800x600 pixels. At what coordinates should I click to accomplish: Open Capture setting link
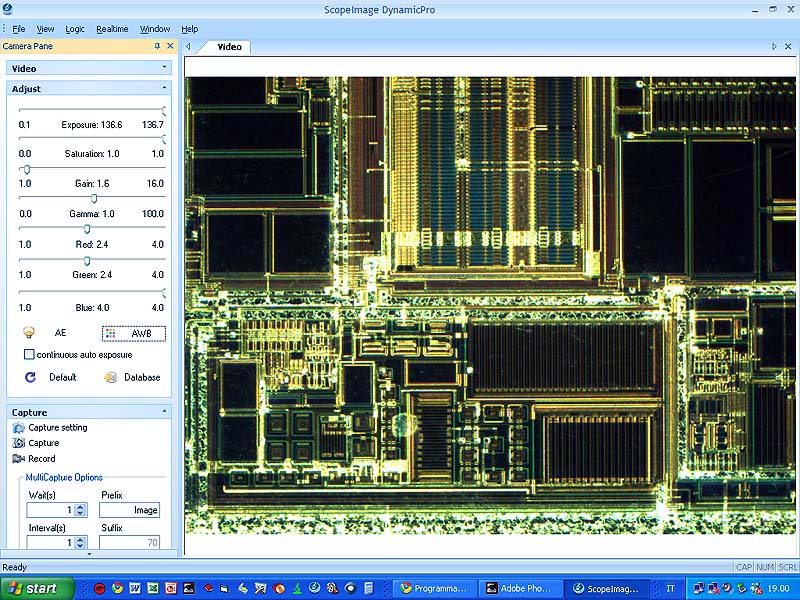58,428
